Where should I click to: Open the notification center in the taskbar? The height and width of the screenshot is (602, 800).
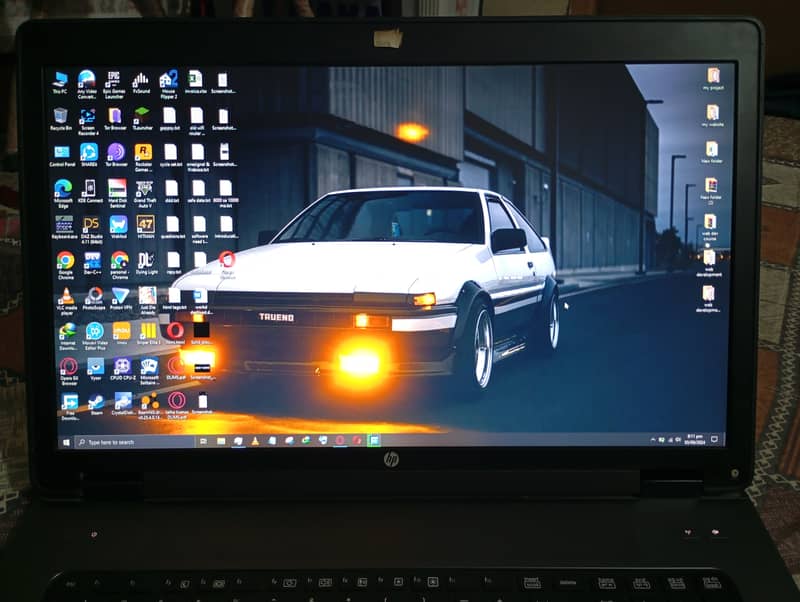[715, 439]
